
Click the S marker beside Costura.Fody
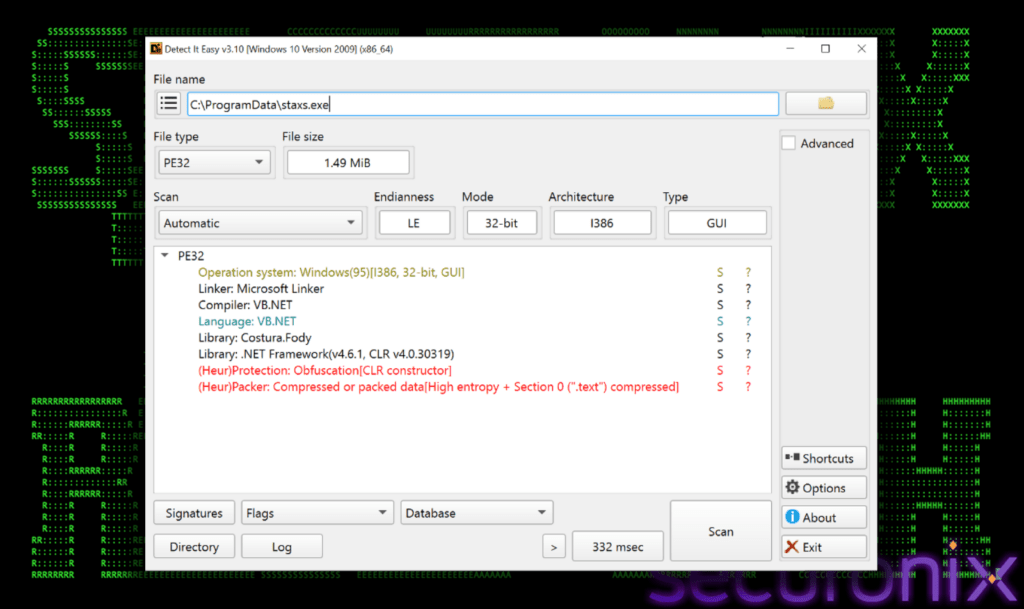coord(719,338)
